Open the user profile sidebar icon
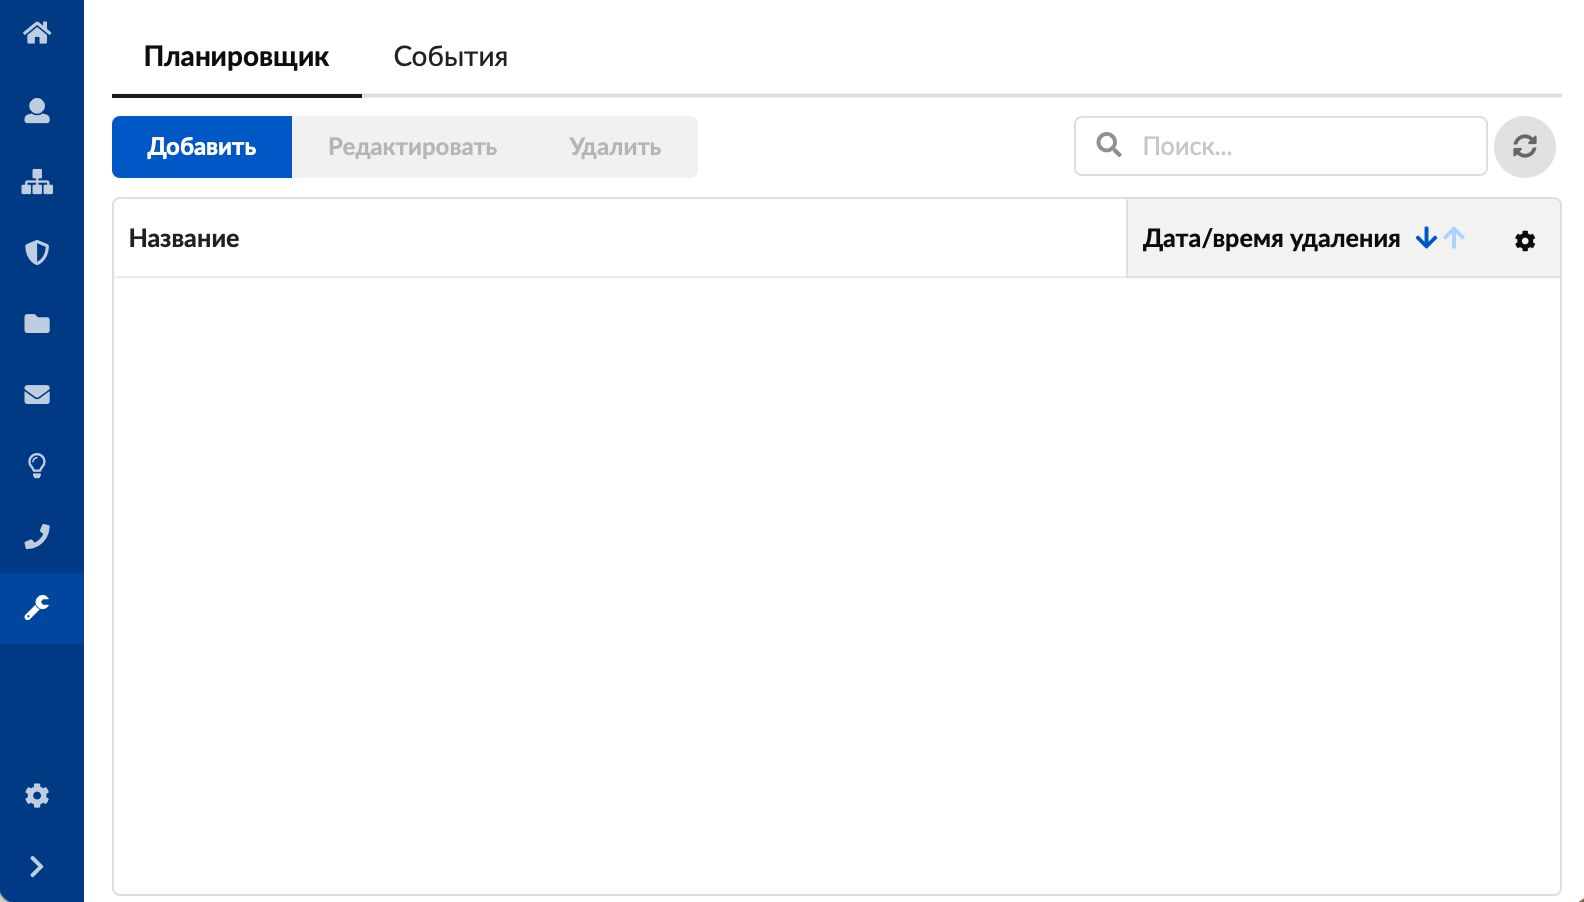The width and height of the screenshot is (1584, 902). tap(37, 110)
